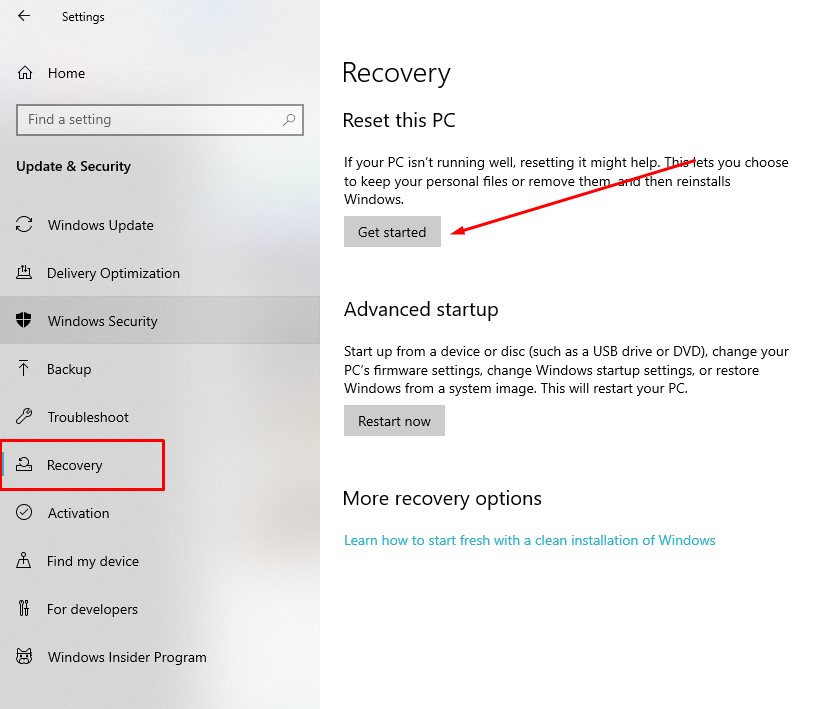Image resolution: width=836 pixels, height=709 pixels.
Task: Select the Activation checkmark icon
Action: 24,513
